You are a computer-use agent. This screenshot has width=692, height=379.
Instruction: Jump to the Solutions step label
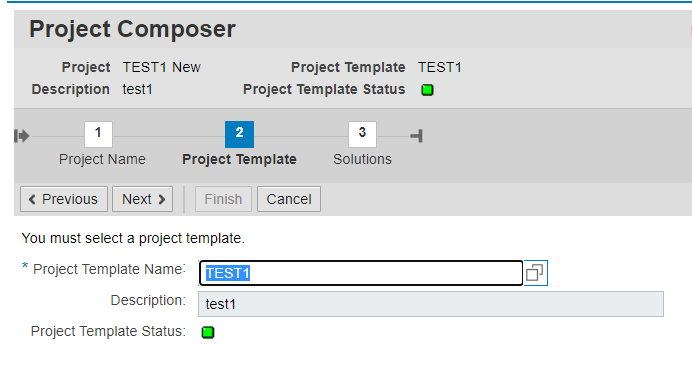click(x=362, y=159)
